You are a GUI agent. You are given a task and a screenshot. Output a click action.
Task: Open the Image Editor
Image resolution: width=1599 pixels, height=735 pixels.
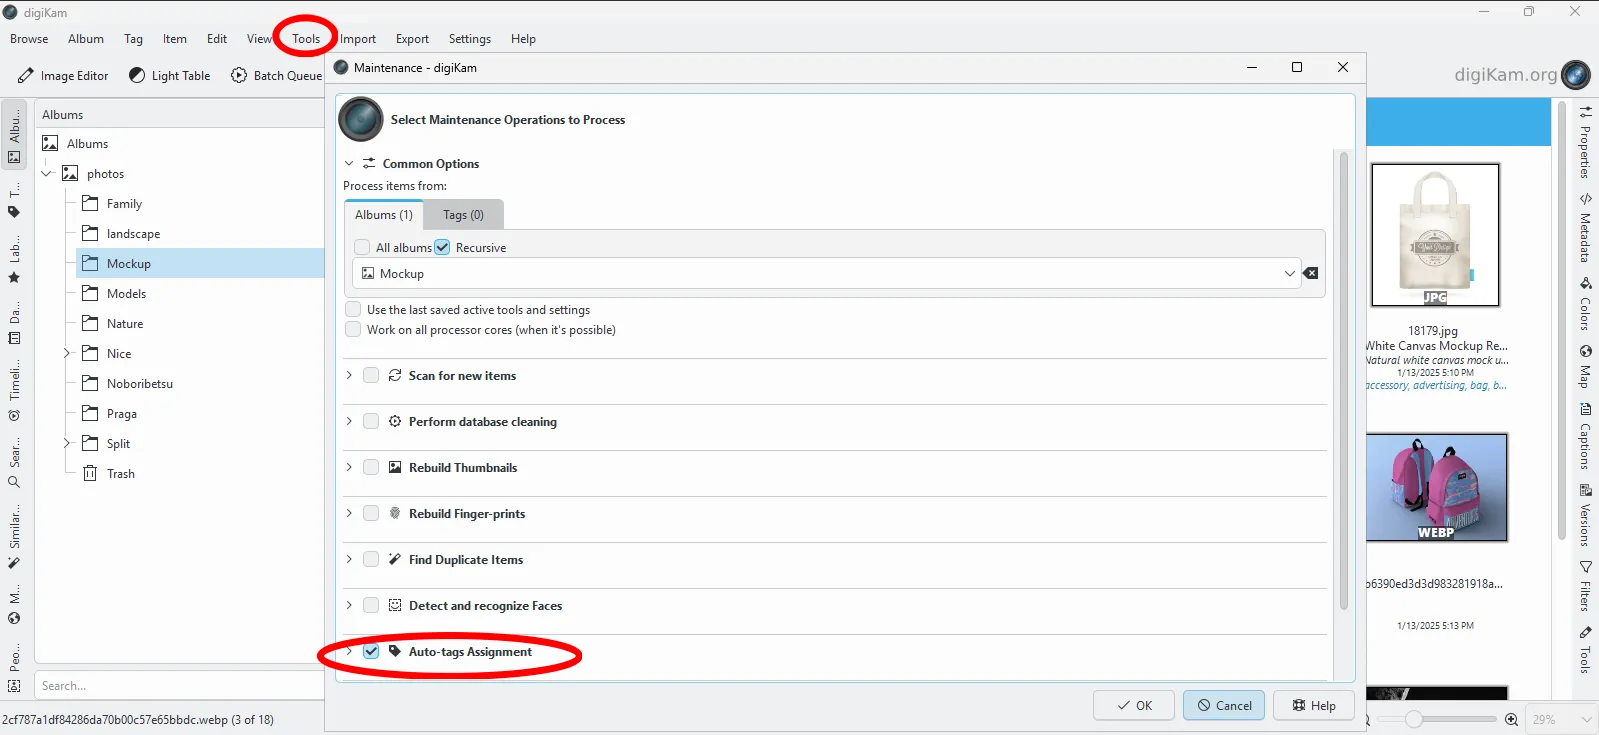pos(63,76)
